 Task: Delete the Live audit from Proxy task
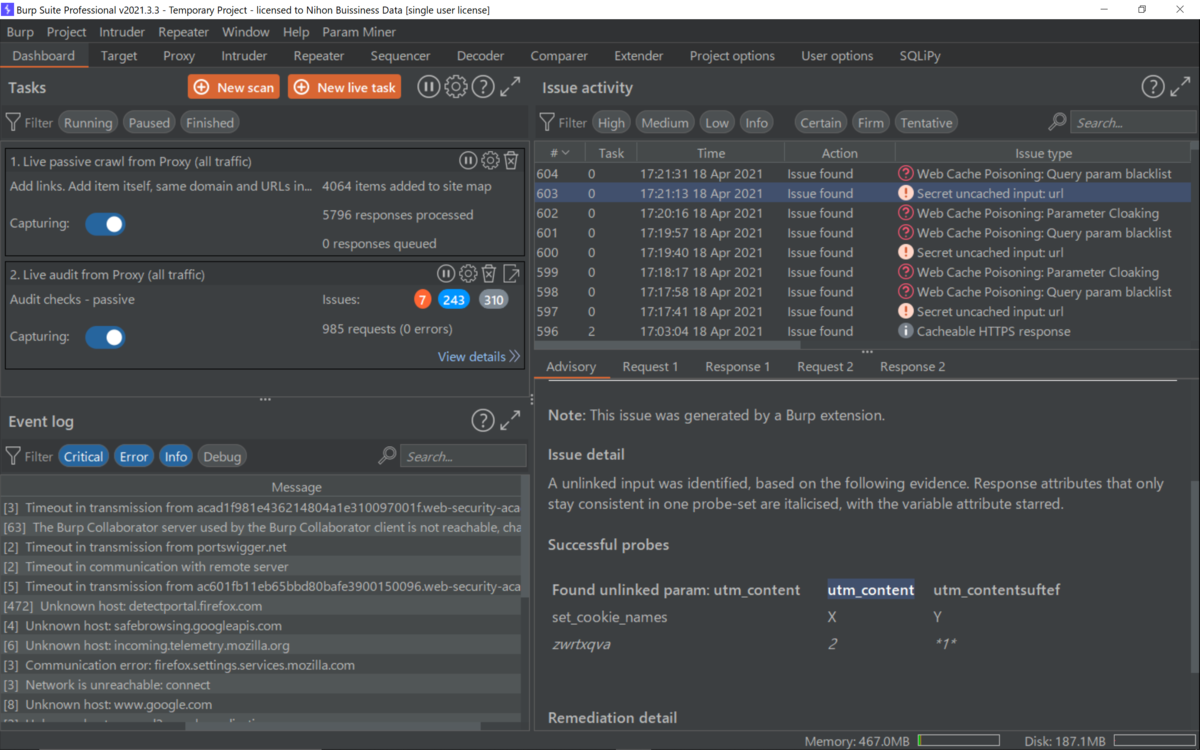pos(489,273)
